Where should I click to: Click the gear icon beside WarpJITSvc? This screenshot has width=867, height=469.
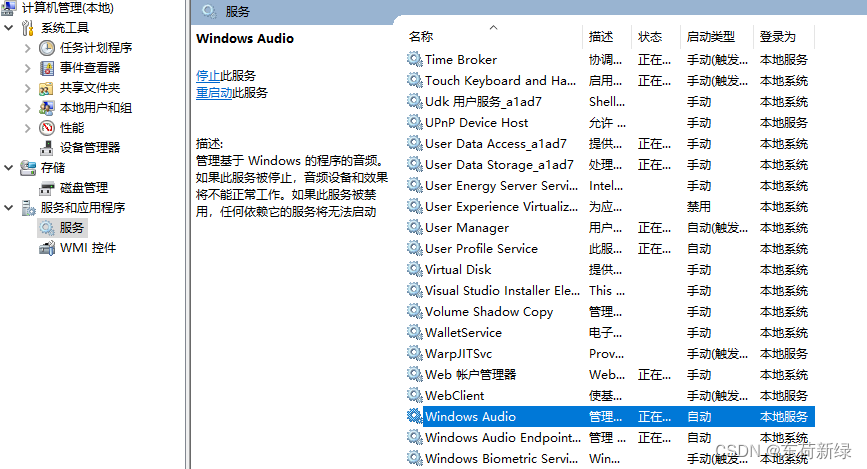pyautogui.click(x=415, y=353)
